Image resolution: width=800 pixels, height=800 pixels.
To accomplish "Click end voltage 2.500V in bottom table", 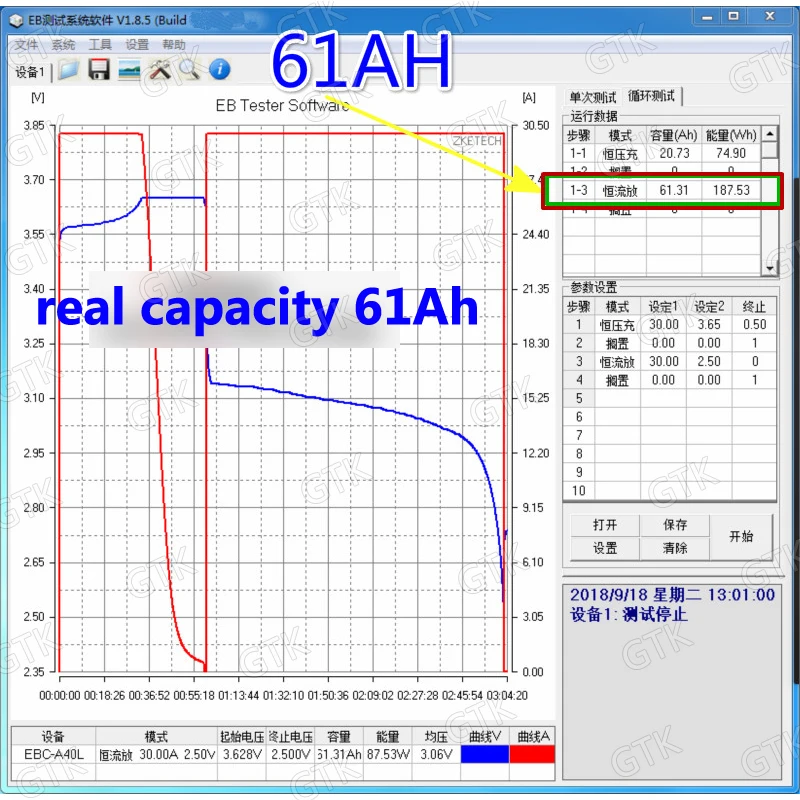I will [x=291, y=754].
